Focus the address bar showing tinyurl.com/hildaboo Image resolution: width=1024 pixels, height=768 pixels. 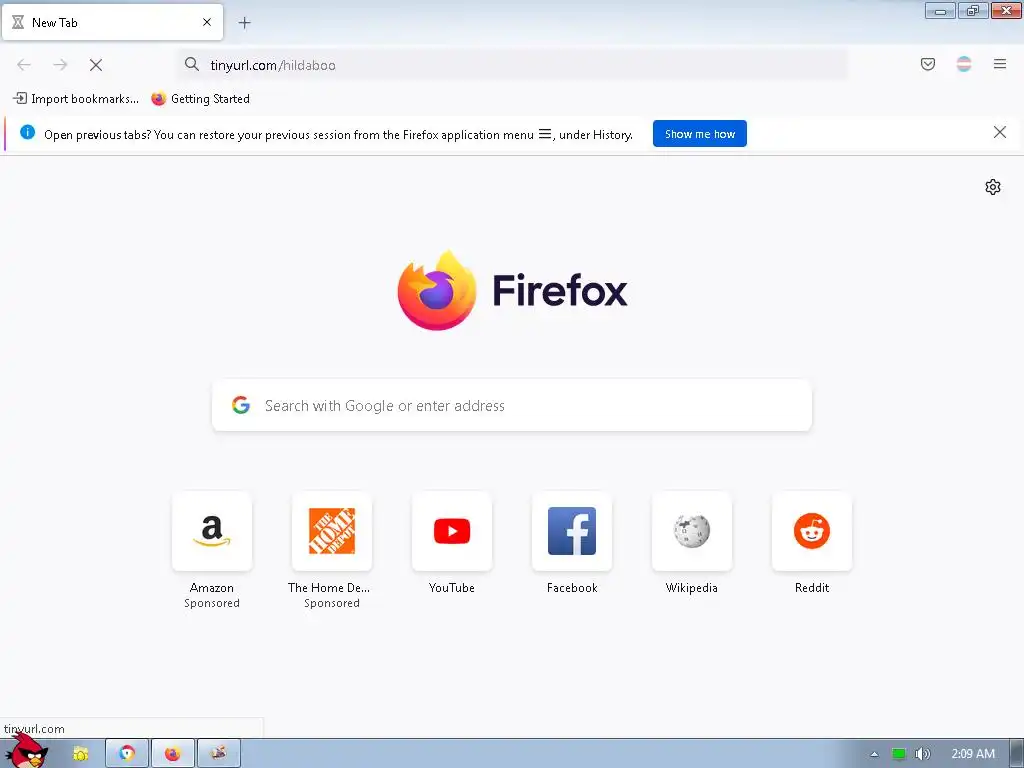point(513,65)
